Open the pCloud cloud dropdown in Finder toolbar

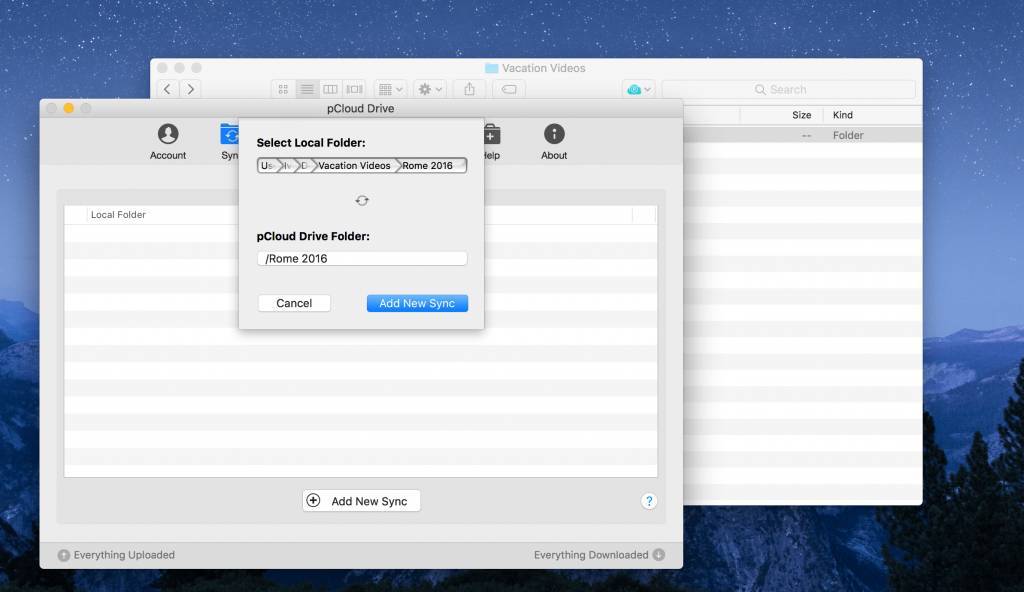pos(639,89)
